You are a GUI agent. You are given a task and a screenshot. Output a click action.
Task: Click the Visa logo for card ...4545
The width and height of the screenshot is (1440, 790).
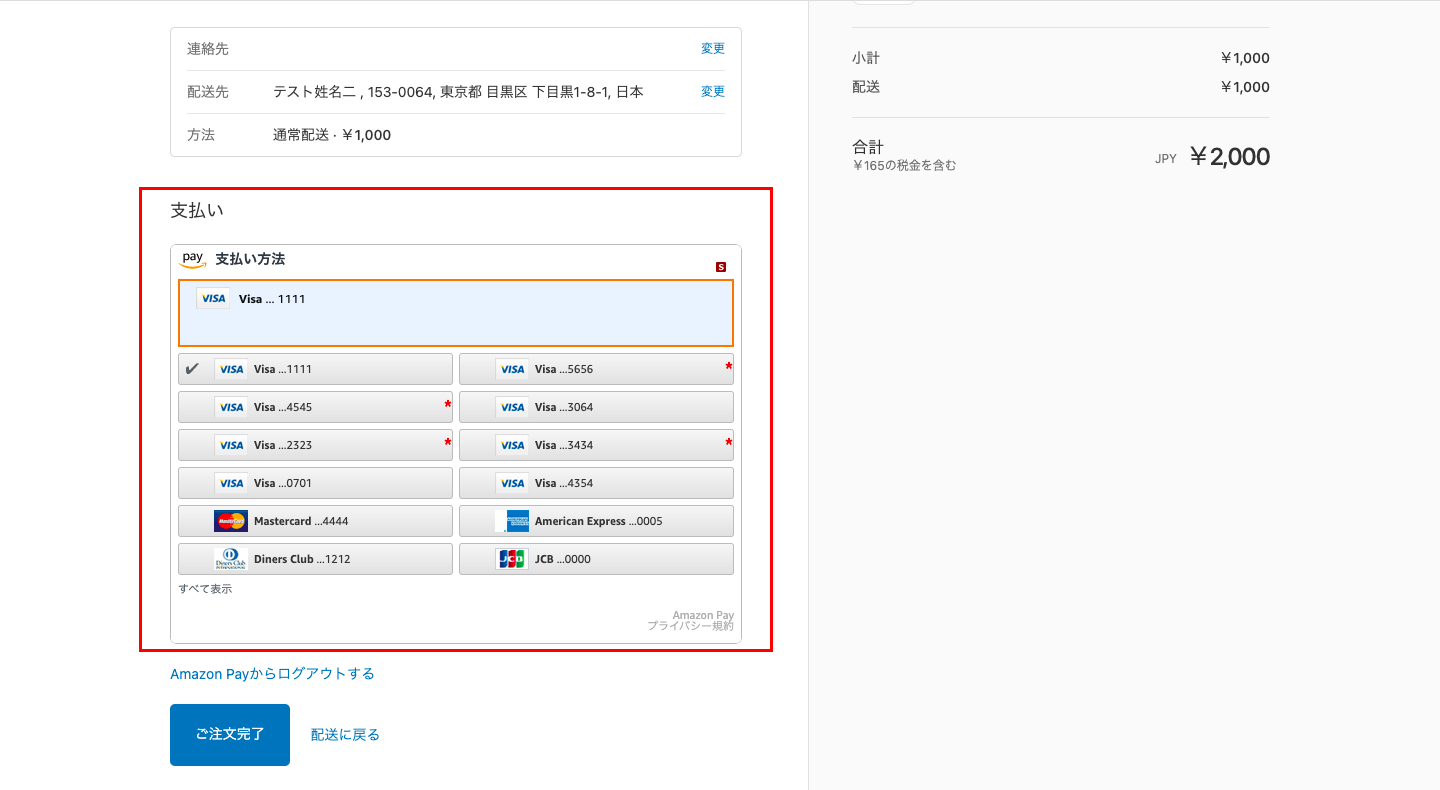tap(231, 407)
